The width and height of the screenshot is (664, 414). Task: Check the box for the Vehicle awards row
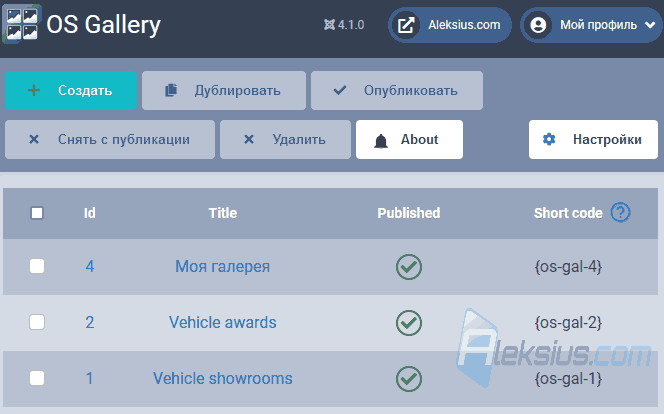click(37, 322)
